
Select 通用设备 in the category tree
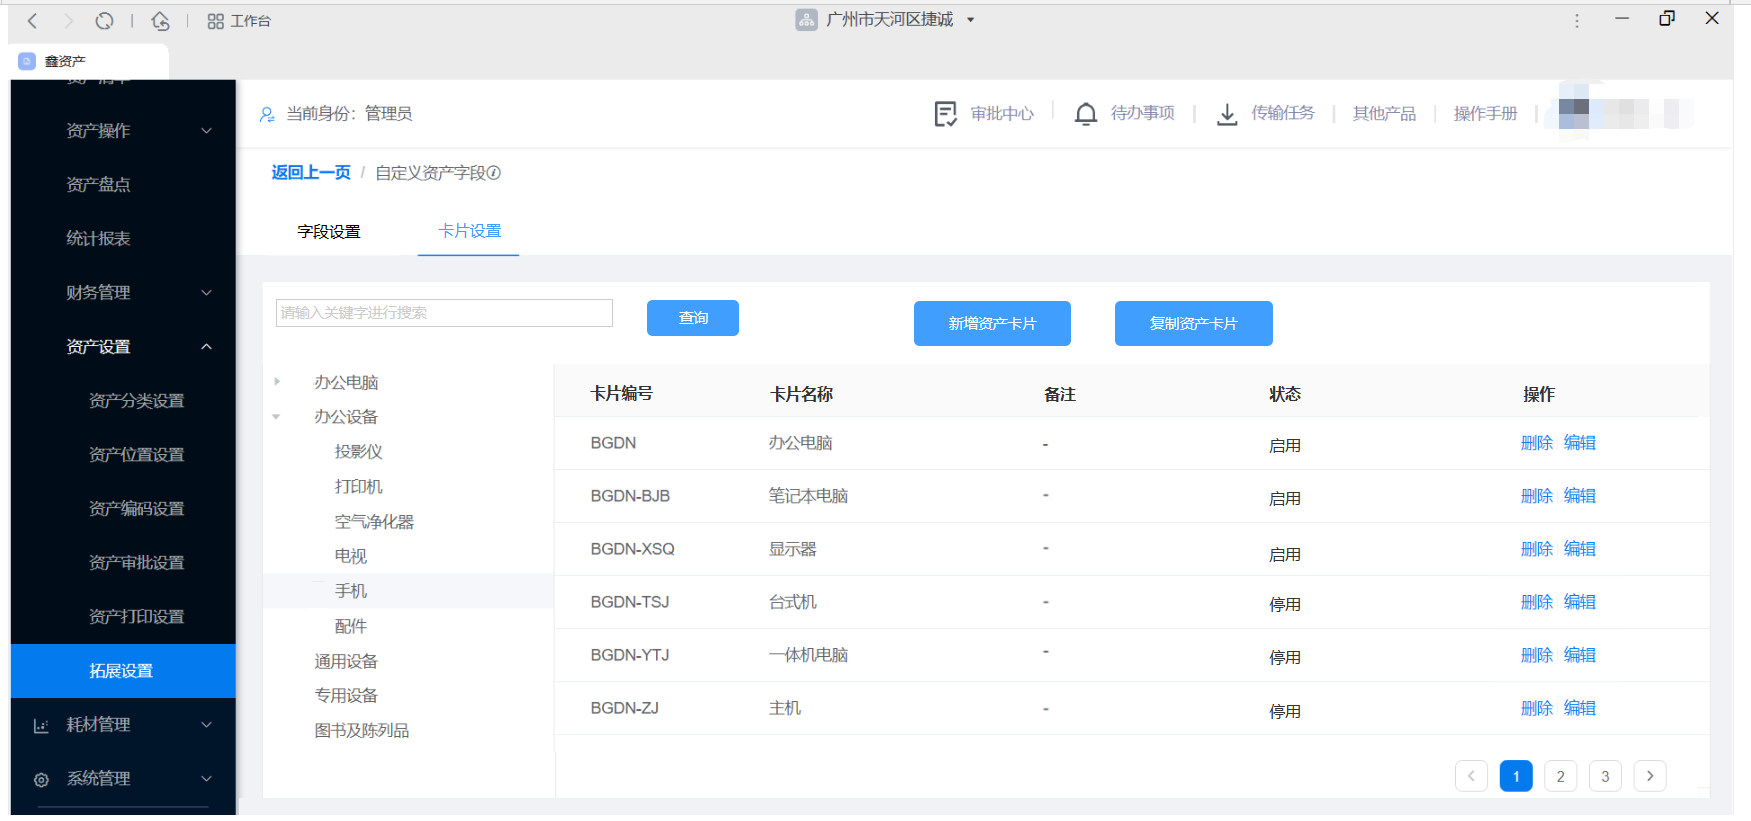click(346, 661)
